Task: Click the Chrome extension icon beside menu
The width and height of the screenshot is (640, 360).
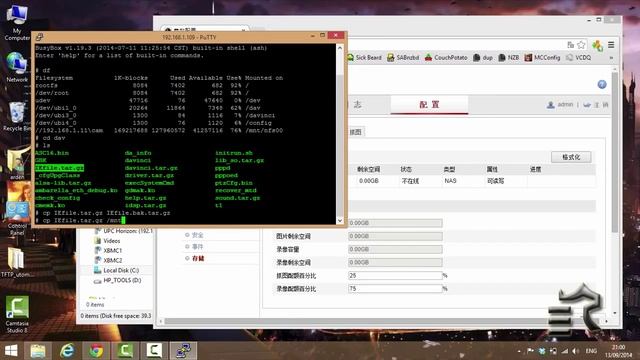Action: tap(598, 45)
